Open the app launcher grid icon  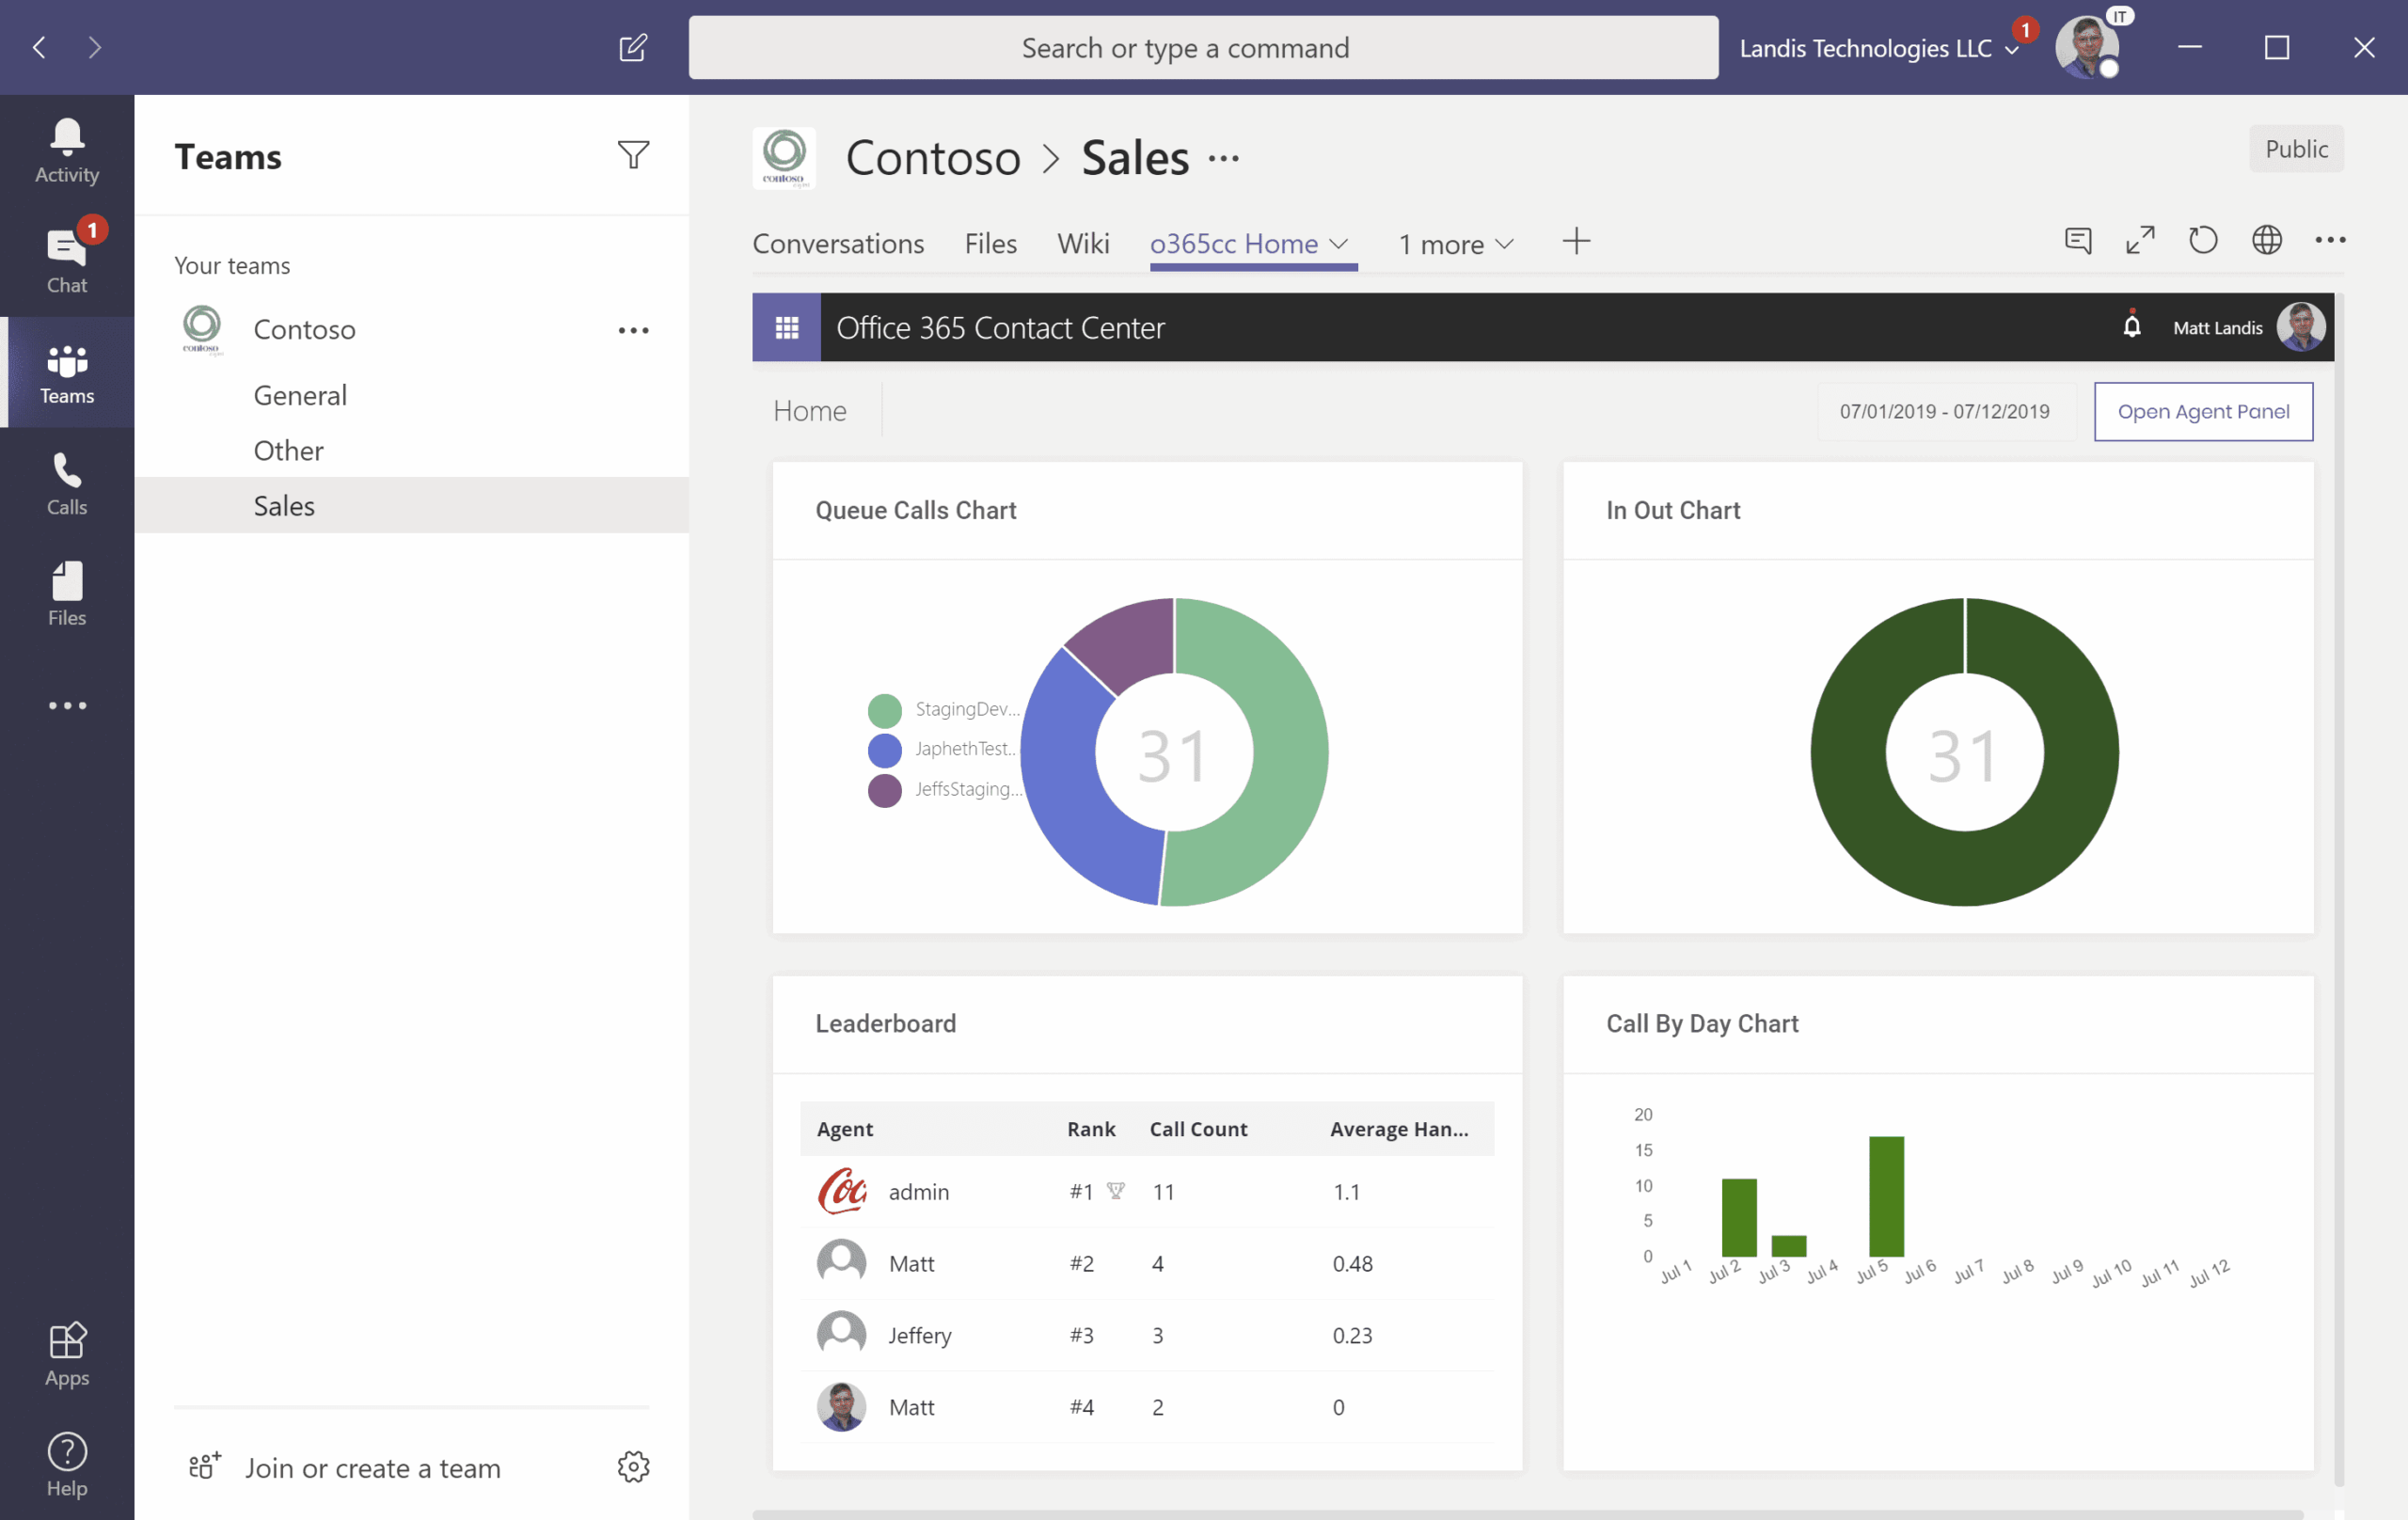point(787,327)
